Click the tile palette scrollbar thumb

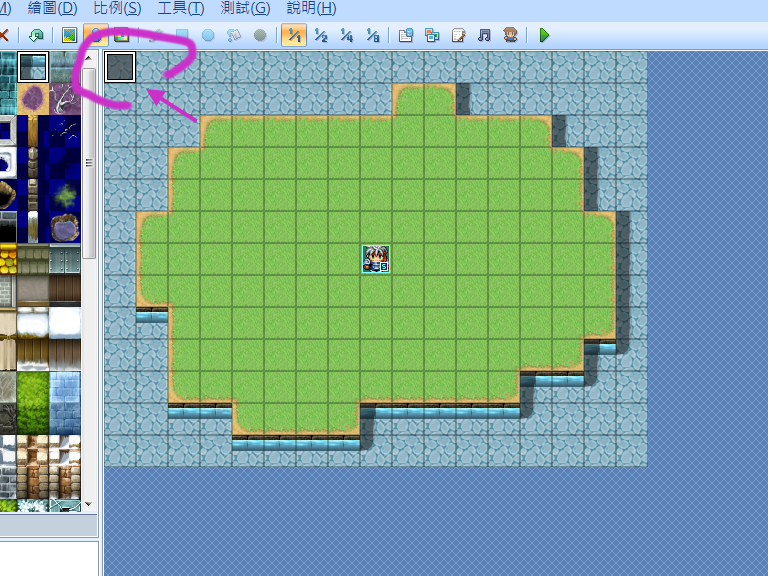[89, 163]
